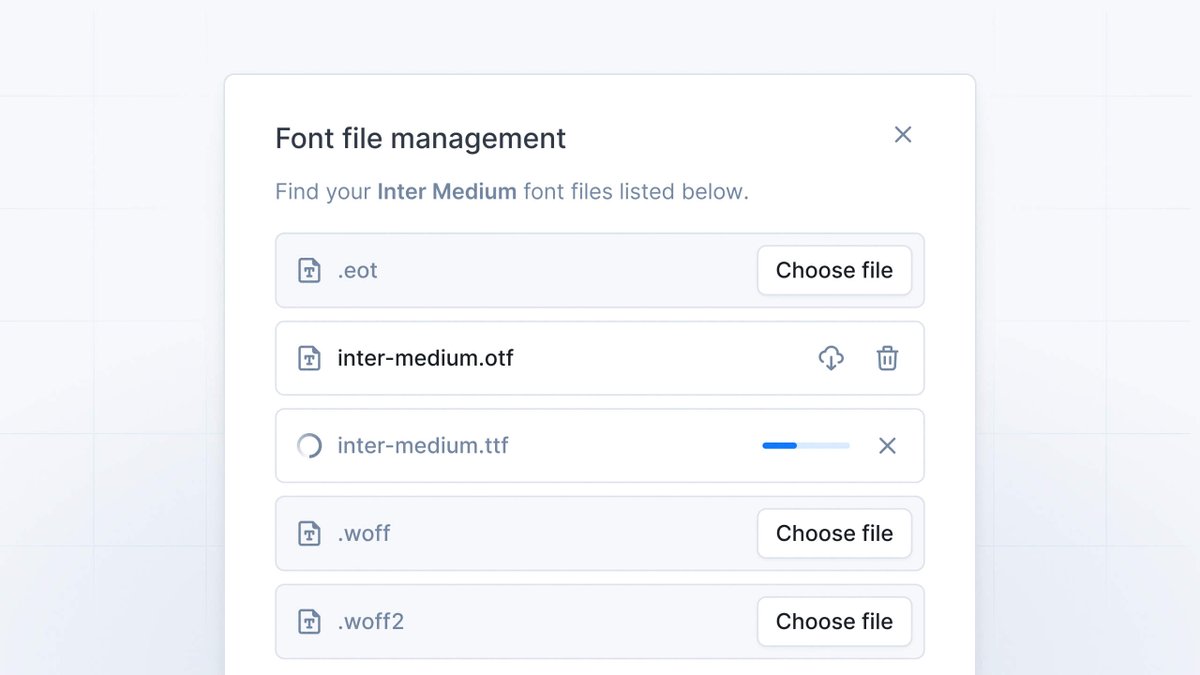Click the font icon next to inter-medium.otf
The image size is (1200, 675).
click(310, 358)
